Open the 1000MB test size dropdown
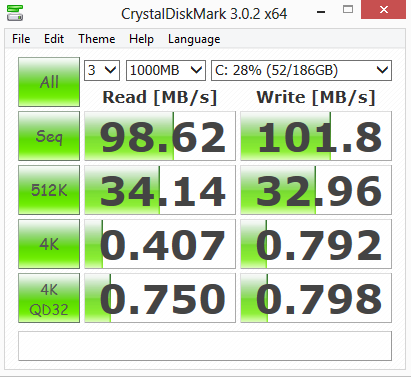Screen dimensions: 411x377 [x=166, y=70]
